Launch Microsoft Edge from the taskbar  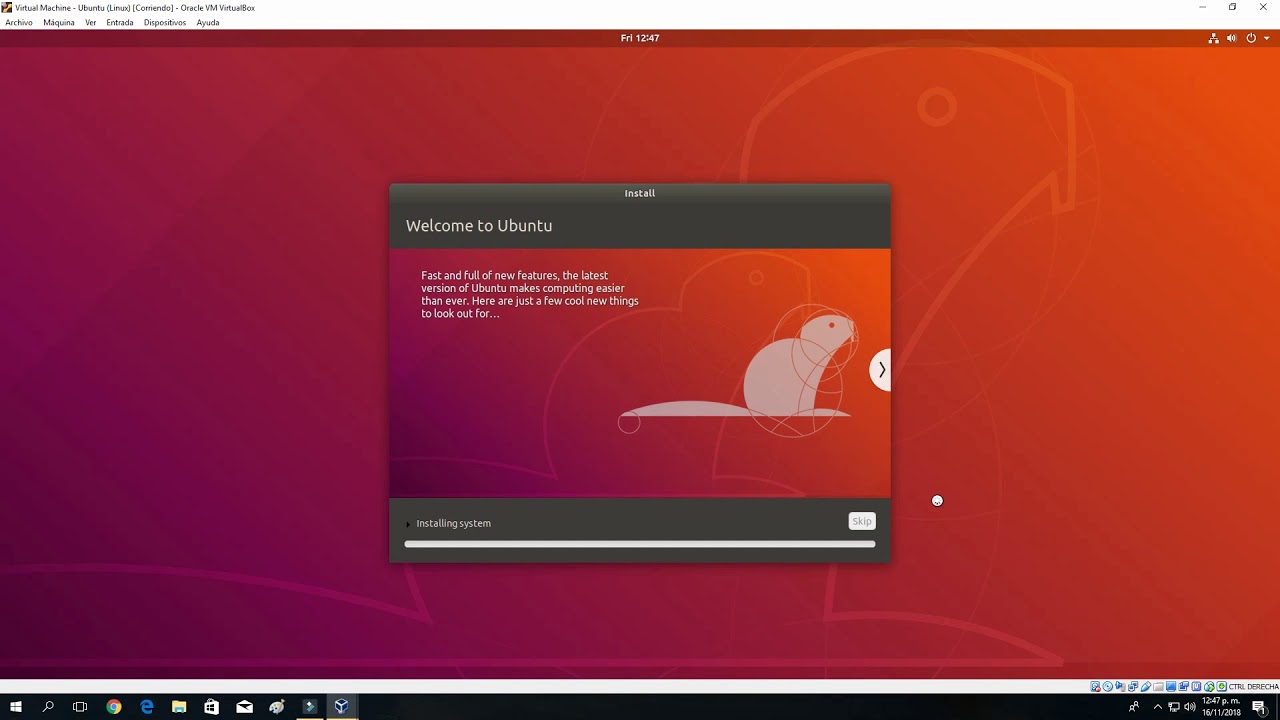coord(147,707)
